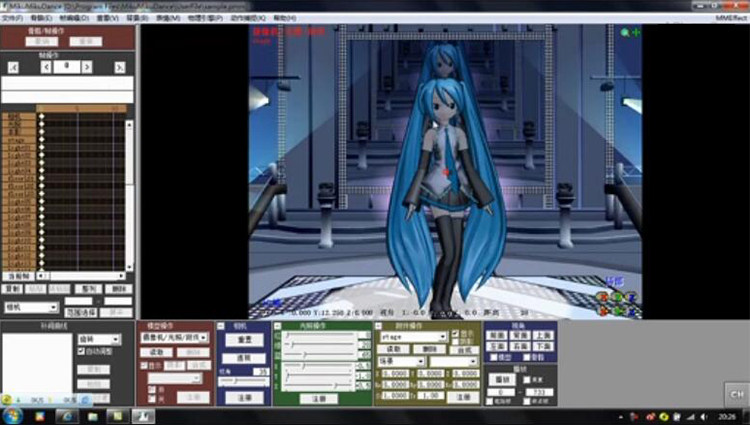
Task: Open the 地面 dropdown in accessory panel
Action: (401, 361)
